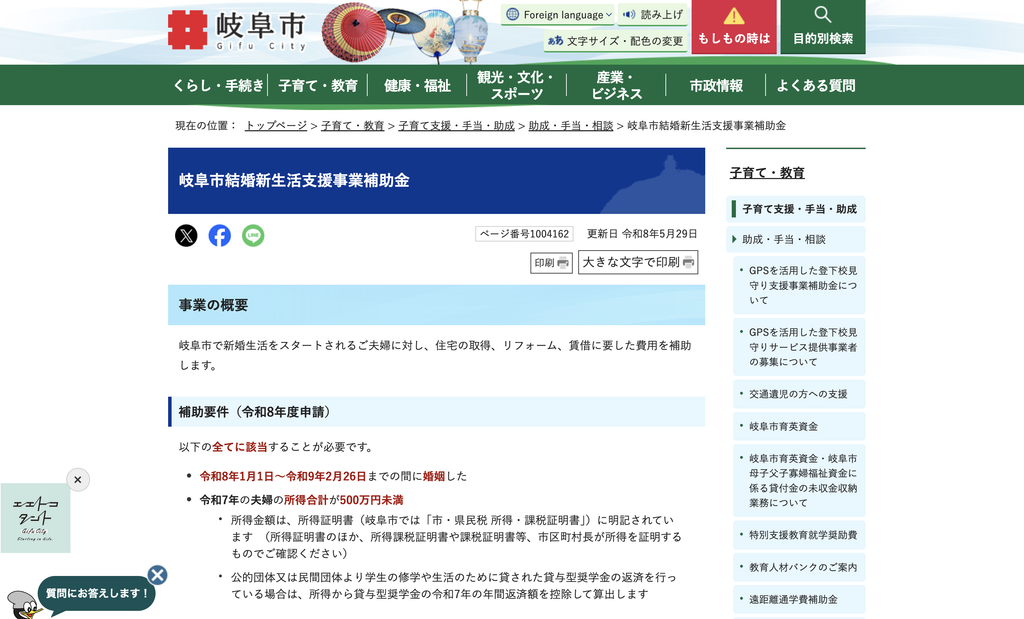The width and height of the screenshot is (1024, 619).
Task: Open 観光・文化・スポーツ menu
Action: click(x=517, y=86)
